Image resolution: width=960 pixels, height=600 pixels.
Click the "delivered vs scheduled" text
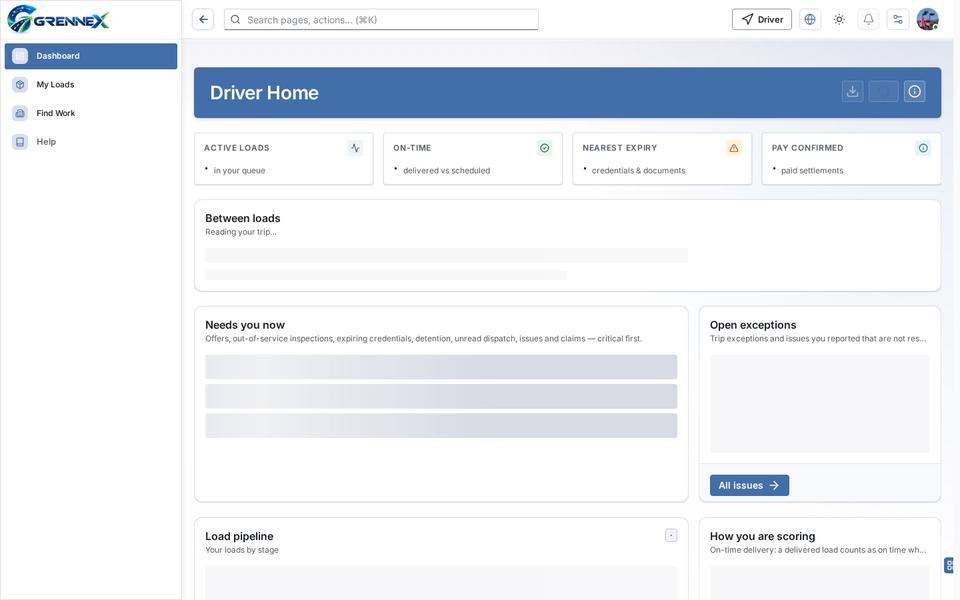pos(446,171)
